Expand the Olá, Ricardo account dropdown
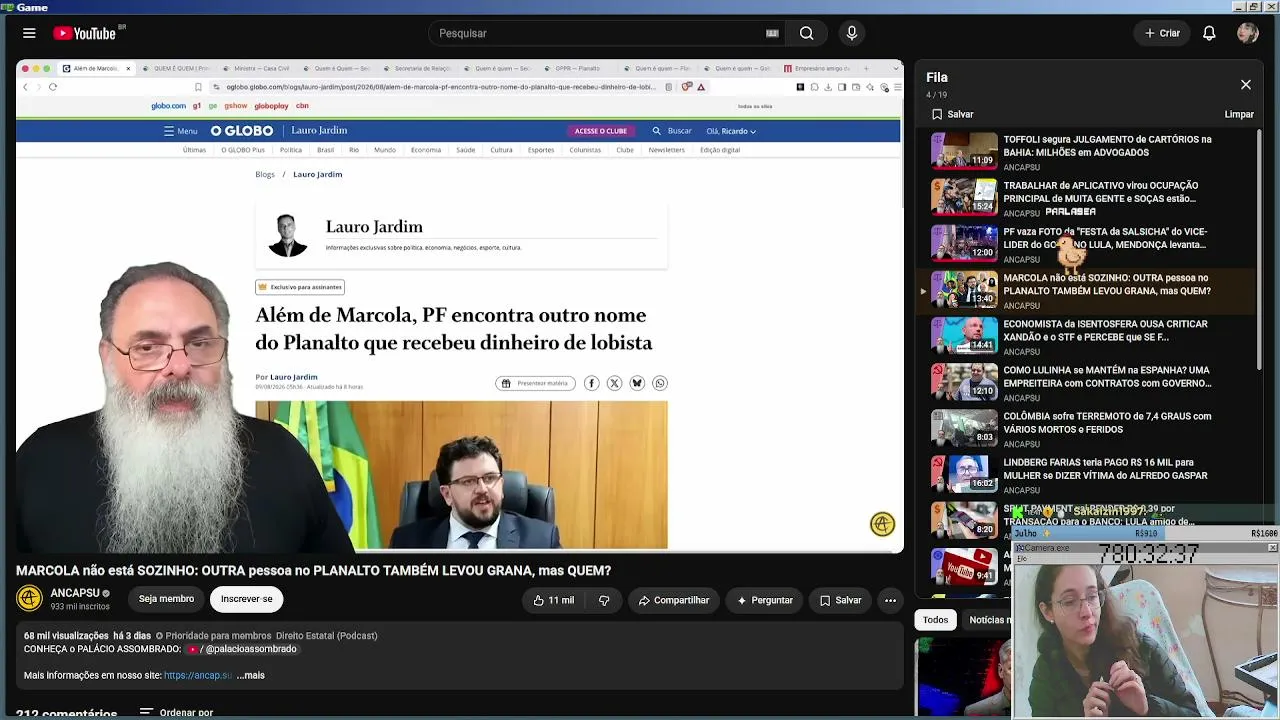This screenshot has height=720, width=1280. click(x=731, y=131)
